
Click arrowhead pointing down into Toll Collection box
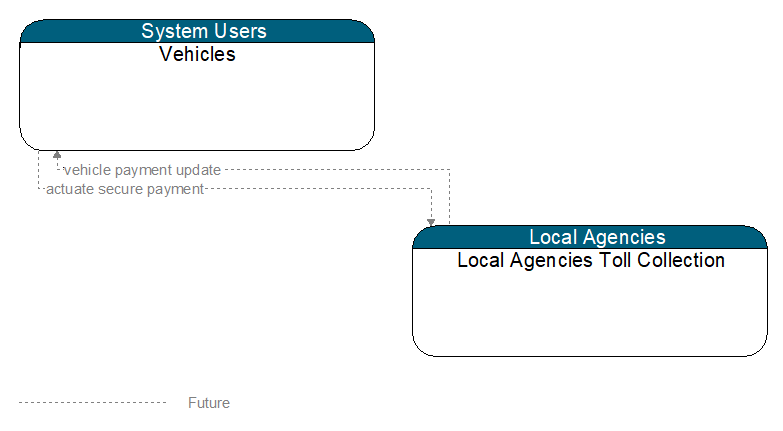click(x=431, y=222)
